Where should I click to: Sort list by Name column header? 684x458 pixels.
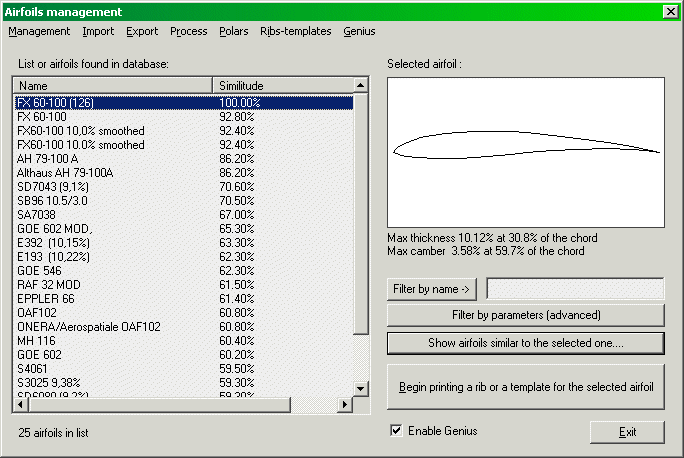[113, 86]
